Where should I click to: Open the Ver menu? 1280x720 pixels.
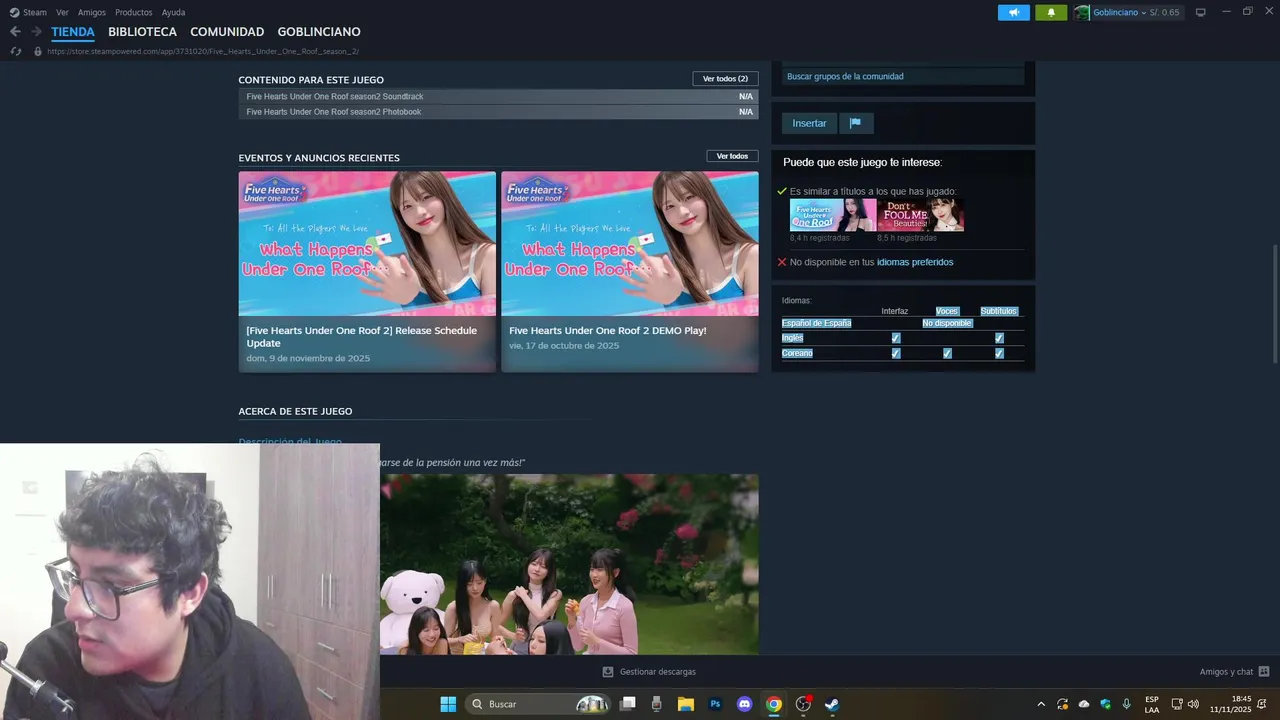(x=62, y=12)
